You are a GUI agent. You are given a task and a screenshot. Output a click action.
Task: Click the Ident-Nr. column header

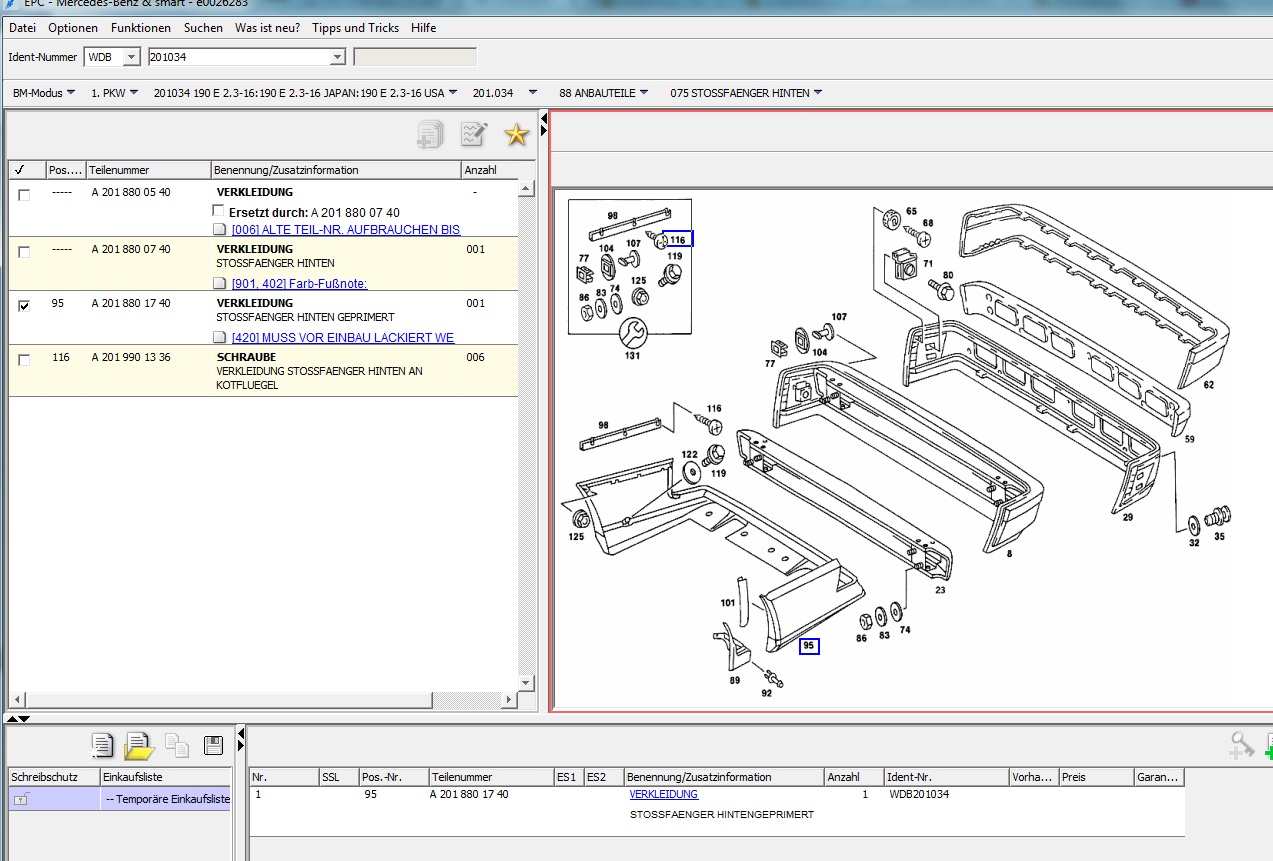tap(945, 777)
